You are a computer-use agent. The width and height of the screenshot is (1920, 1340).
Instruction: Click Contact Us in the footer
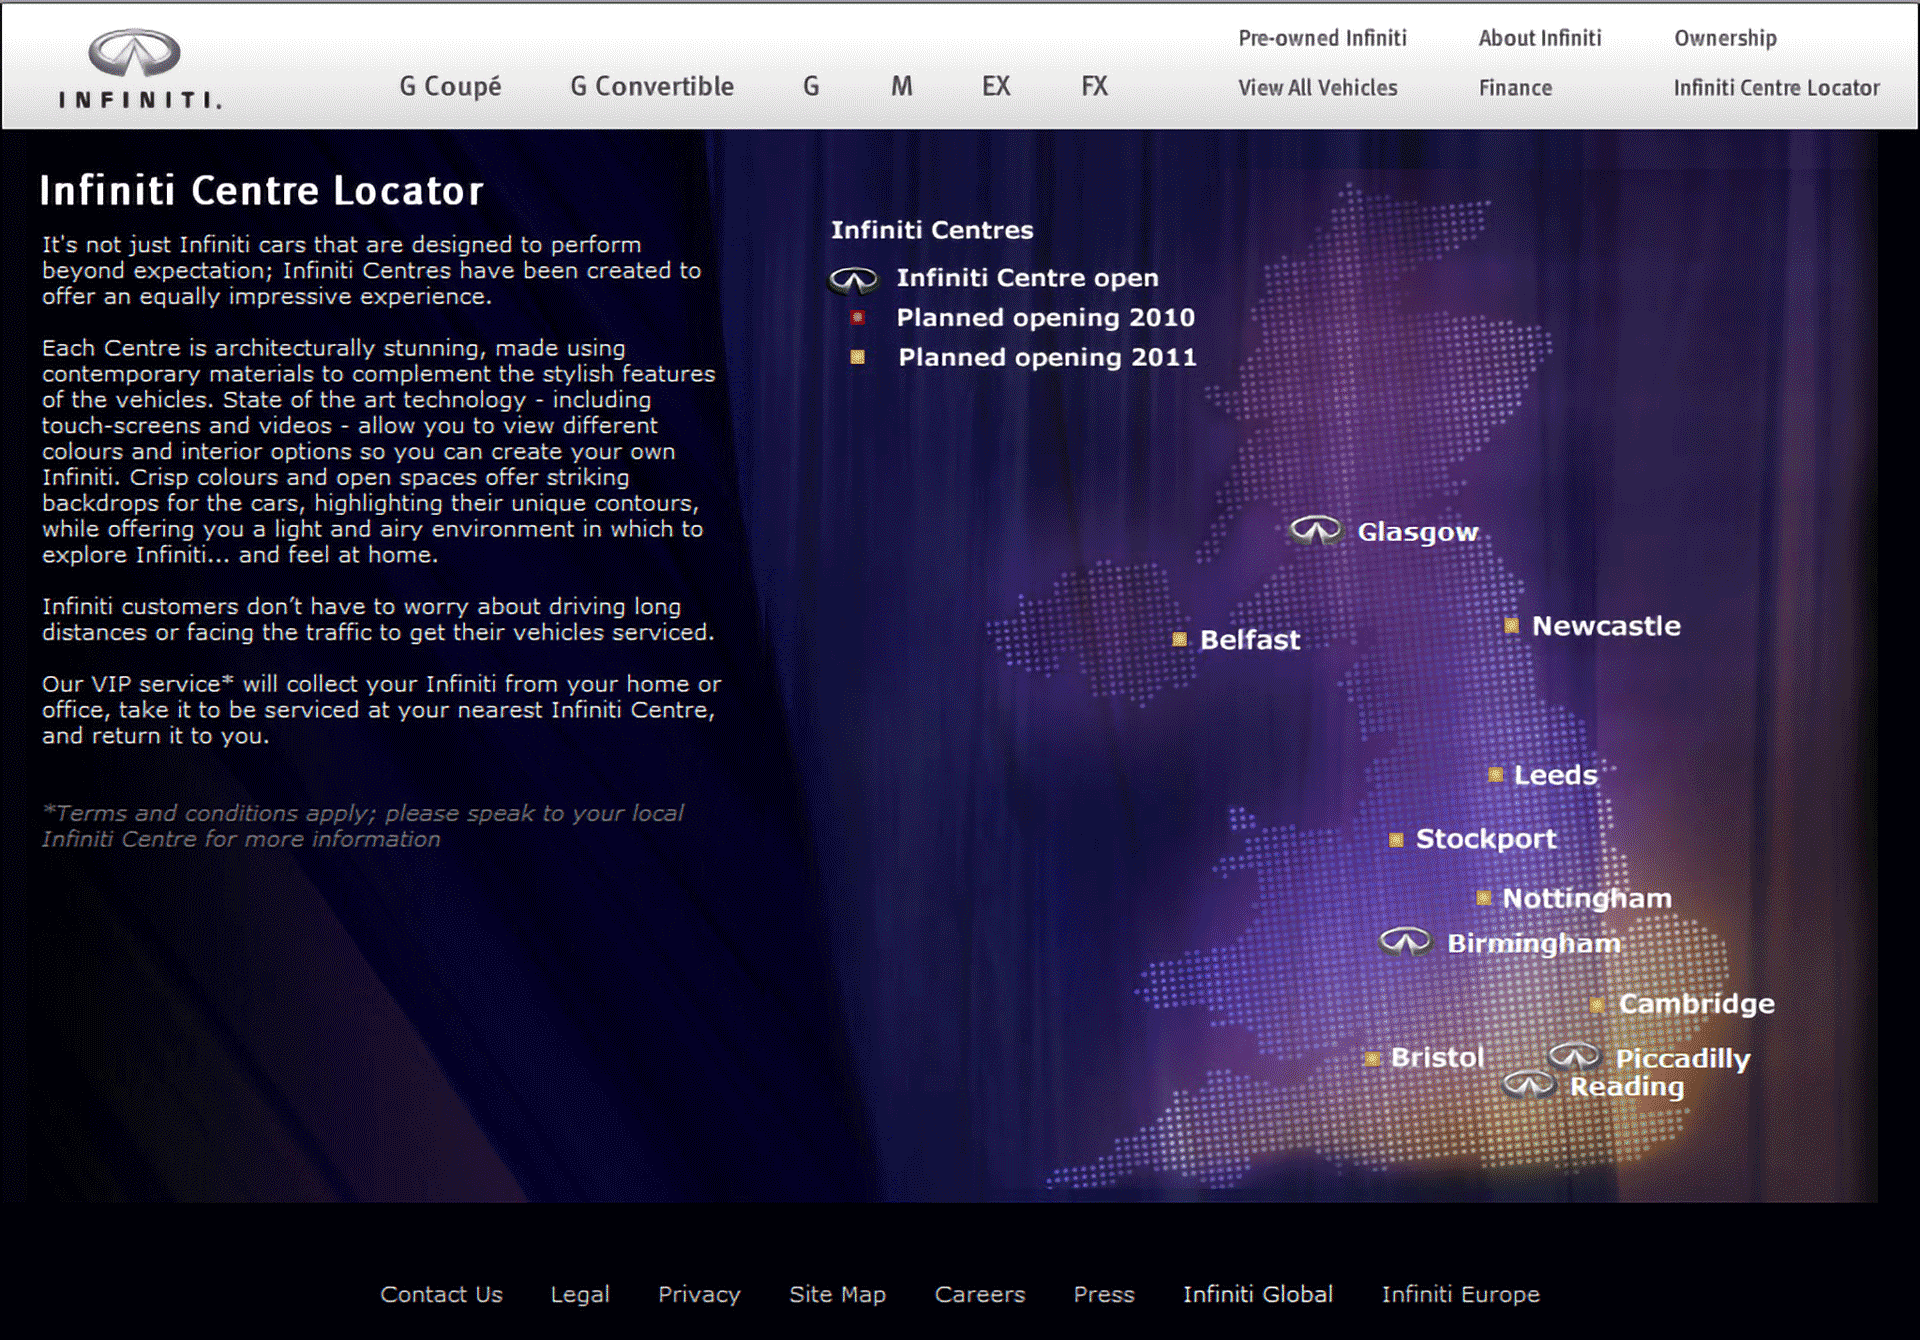(x=441, y=1294)
